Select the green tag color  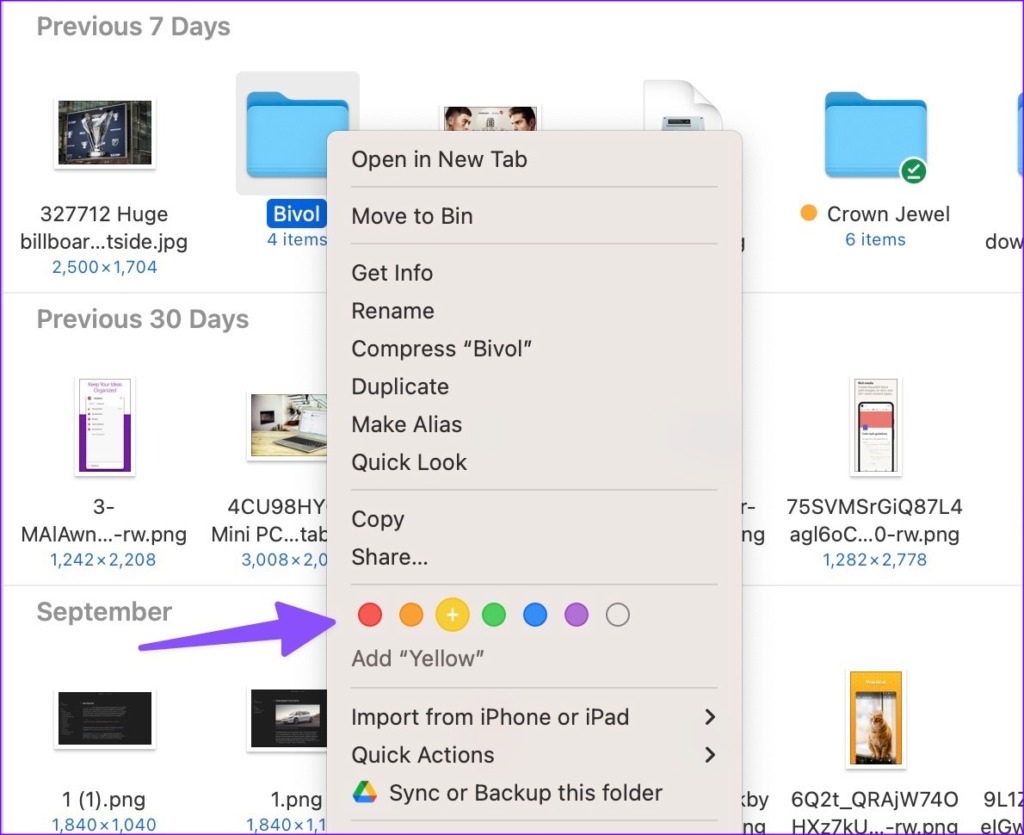493,614
